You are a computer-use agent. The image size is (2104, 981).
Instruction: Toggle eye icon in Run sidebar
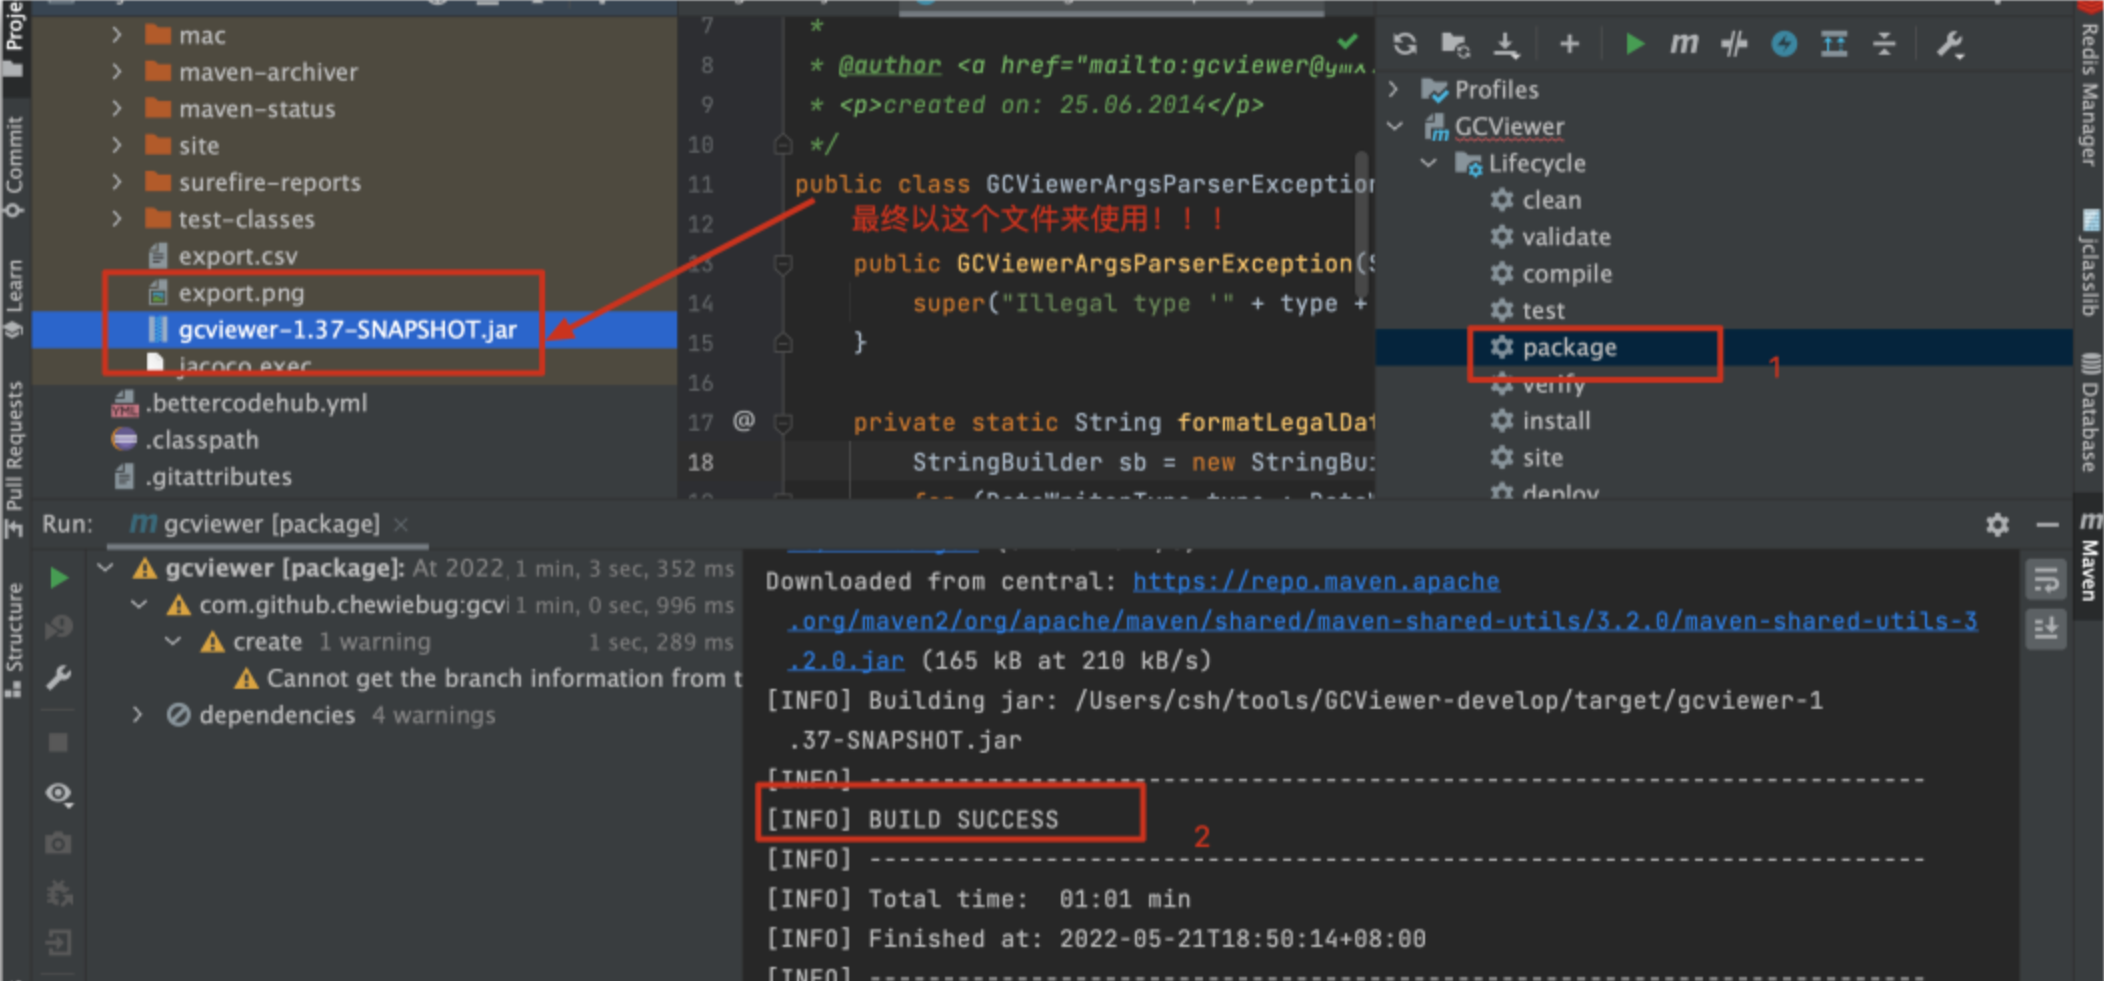tap(59, 794)
